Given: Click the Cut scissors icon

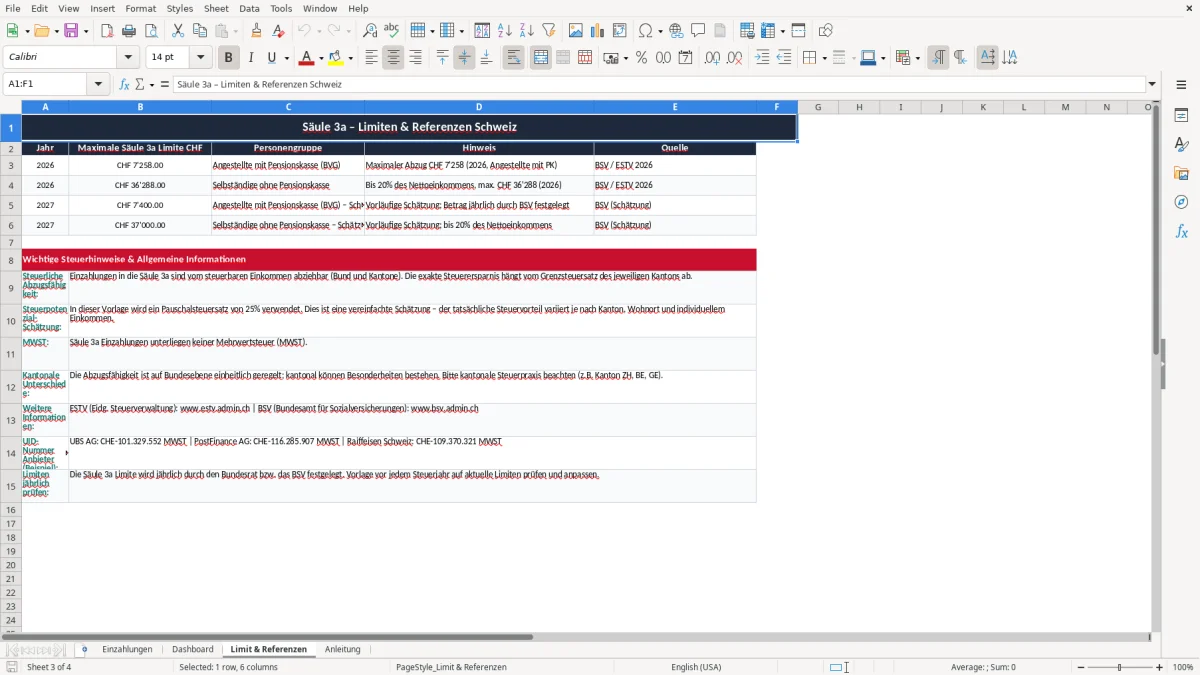Looking at the screenshot, I should pyautogui.click(x=177, y=31).
